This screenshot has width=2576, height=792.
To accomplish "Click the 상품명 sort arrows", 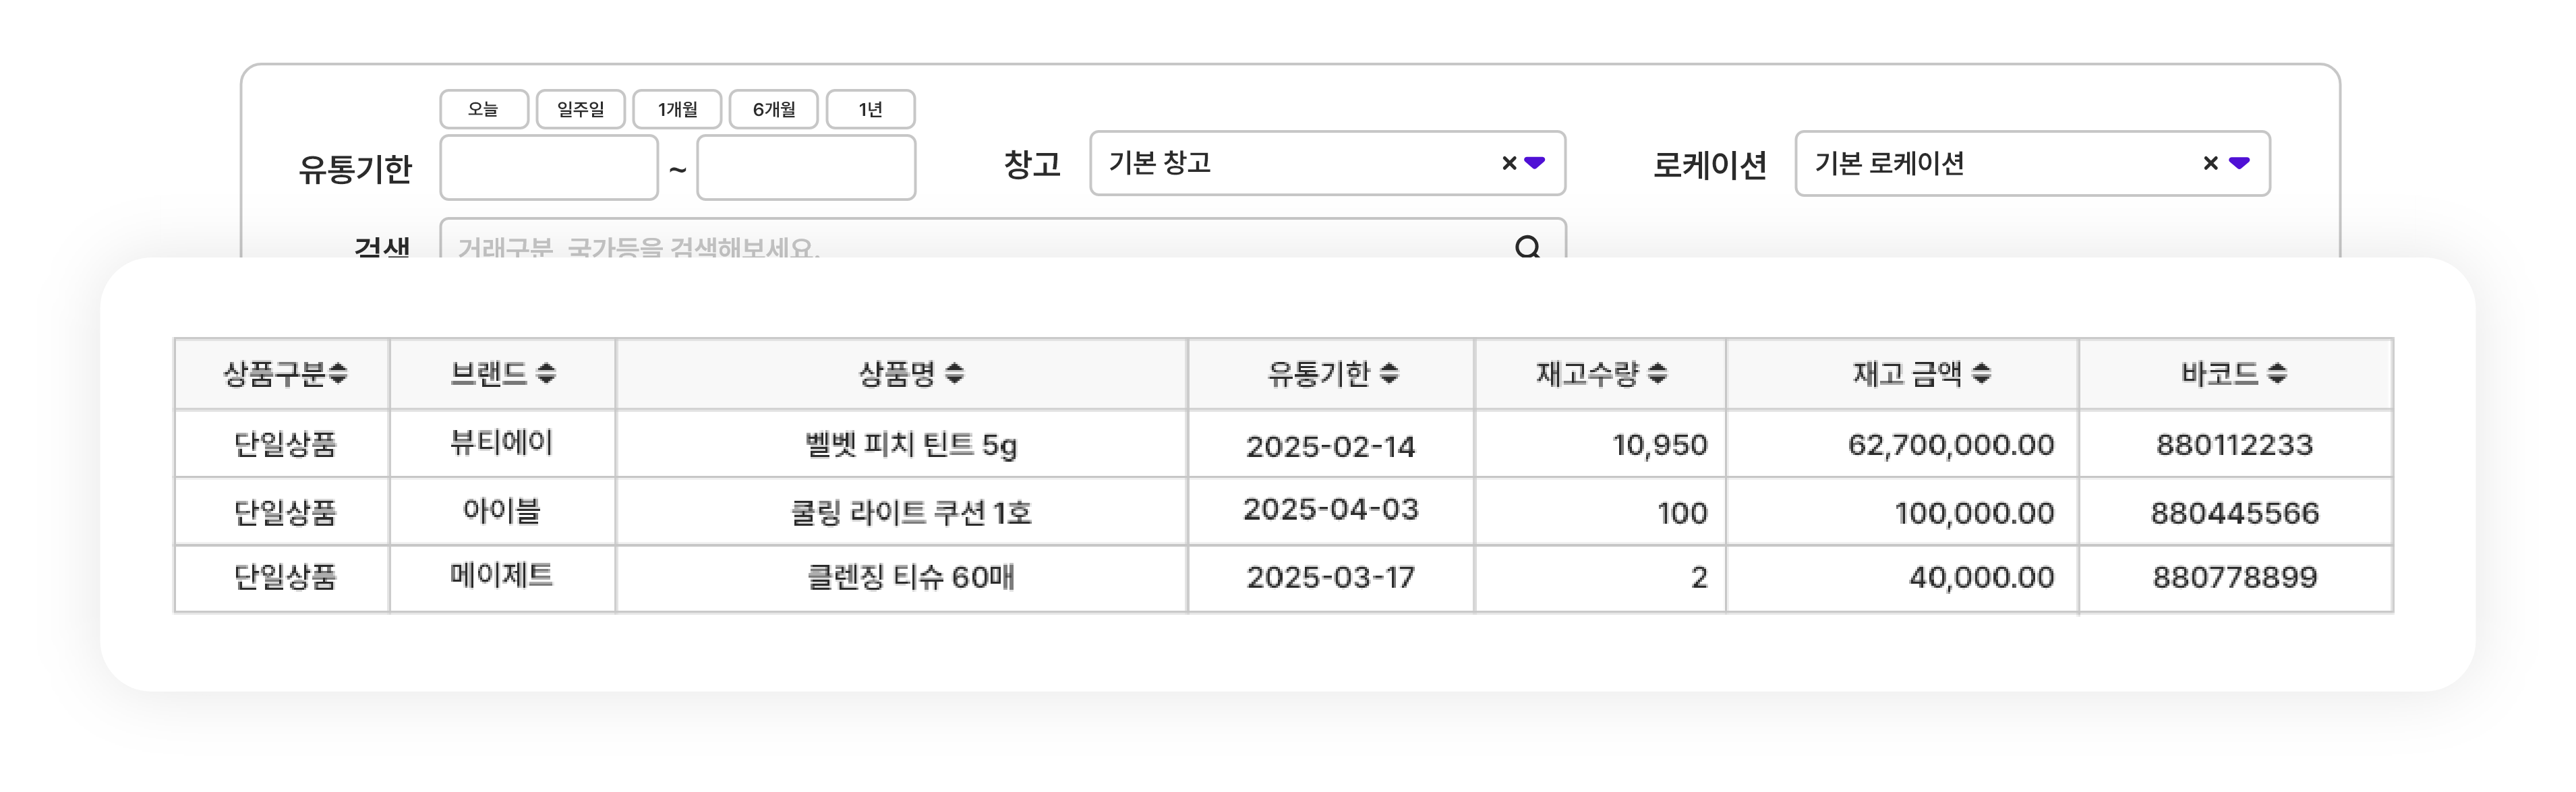I will (954, 374).
